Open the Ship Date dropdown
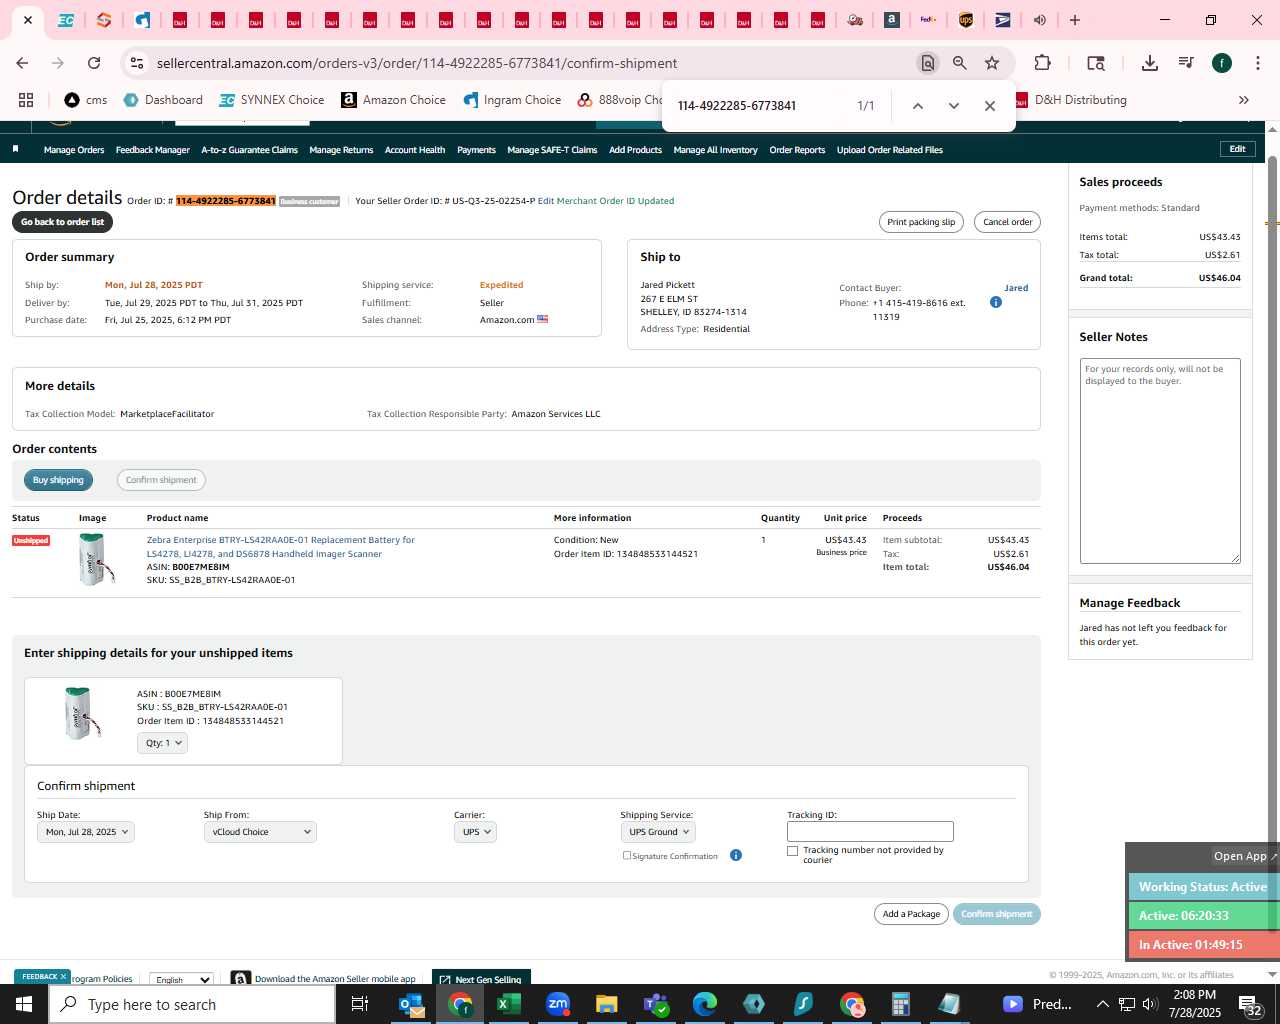Image resolution: width=1280 pixels, height=1024 pixels. (86, 832)
